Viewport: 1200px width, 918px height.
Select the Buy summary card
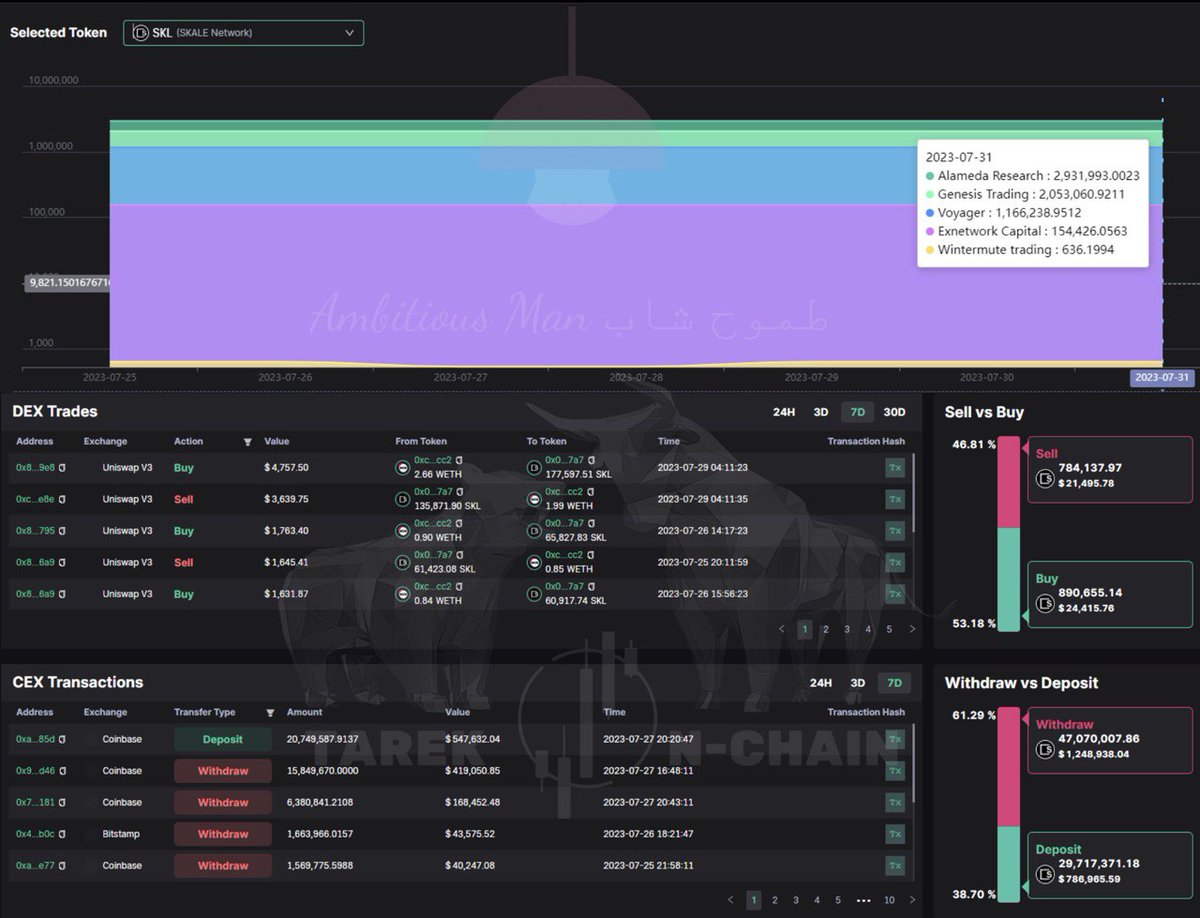(1110, 594)
